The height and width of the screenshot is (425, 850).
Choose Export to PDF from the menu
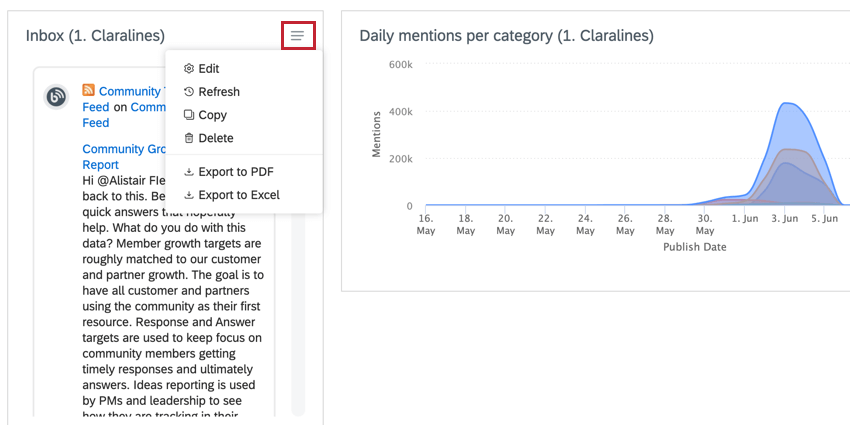coord(235,172)
